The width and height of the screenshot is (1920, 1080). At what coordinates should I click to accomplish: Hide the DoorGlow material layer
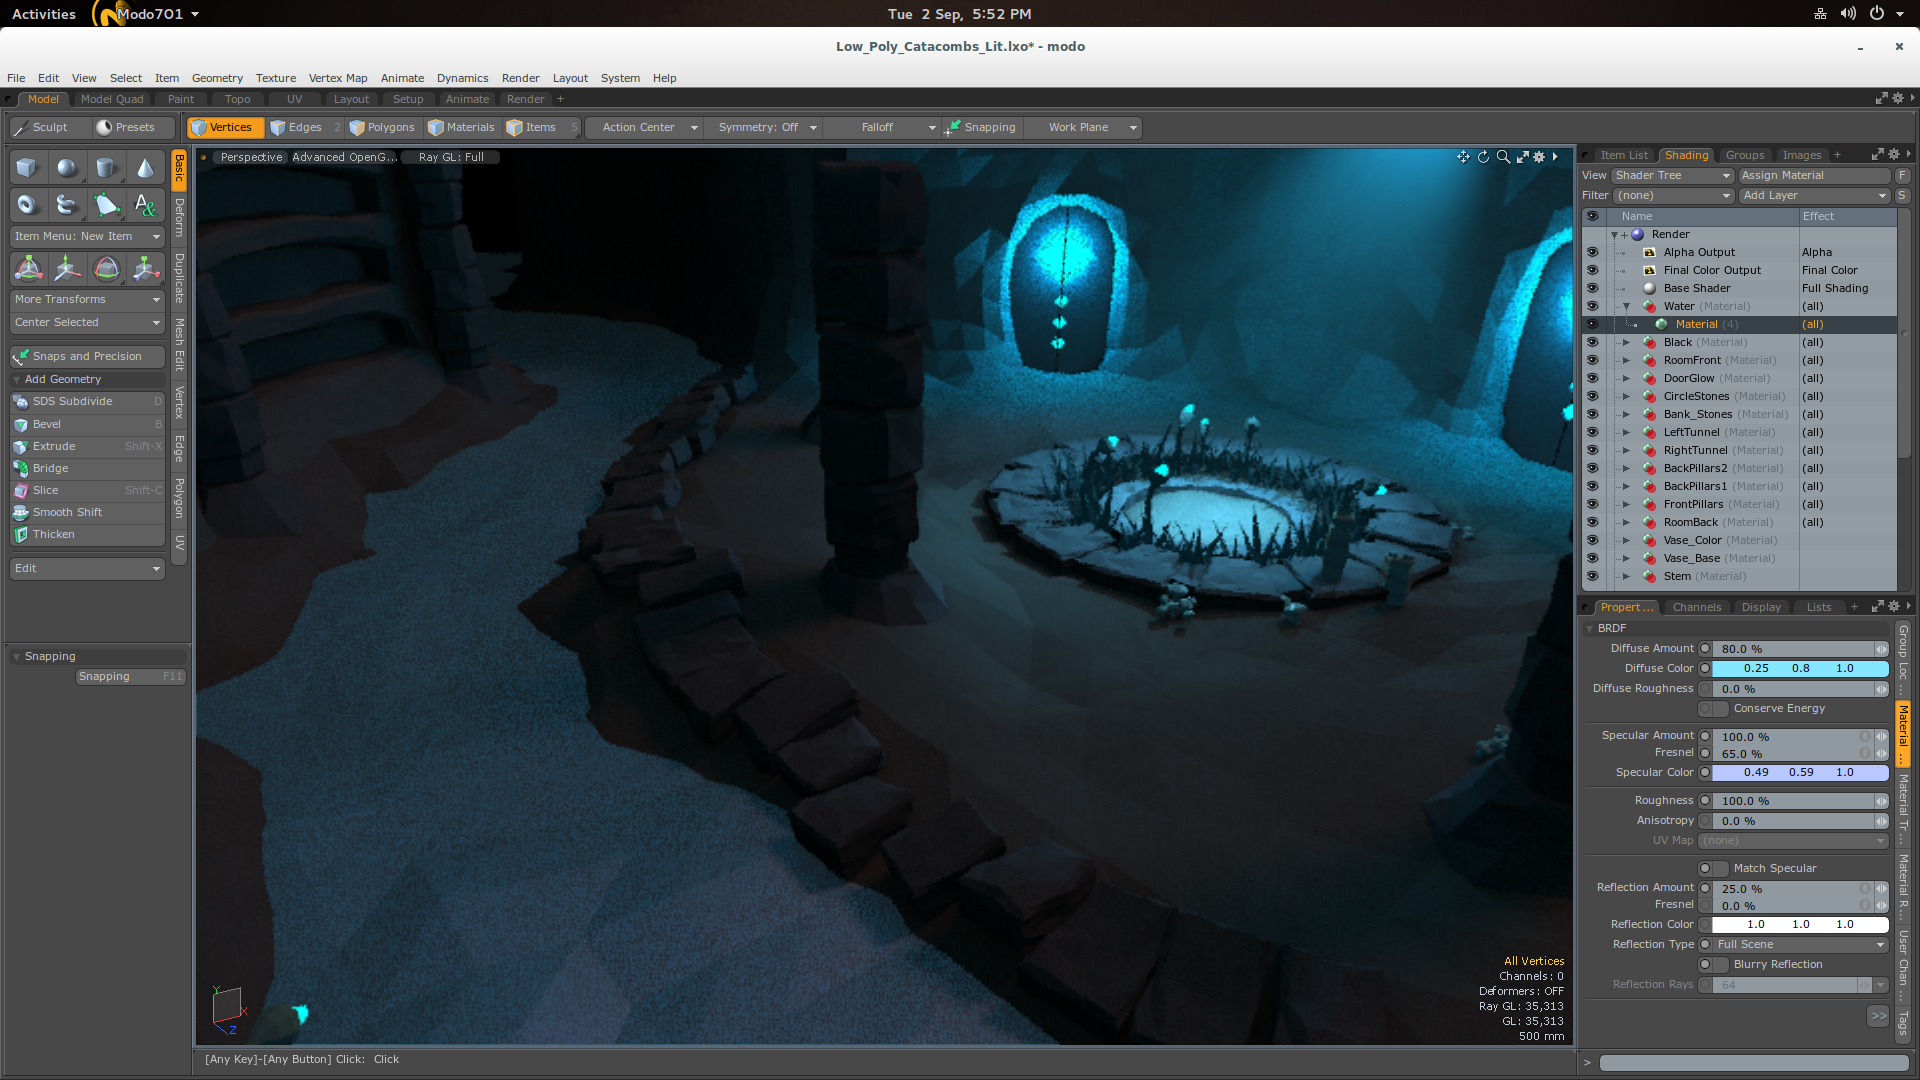pos(1592,378)
